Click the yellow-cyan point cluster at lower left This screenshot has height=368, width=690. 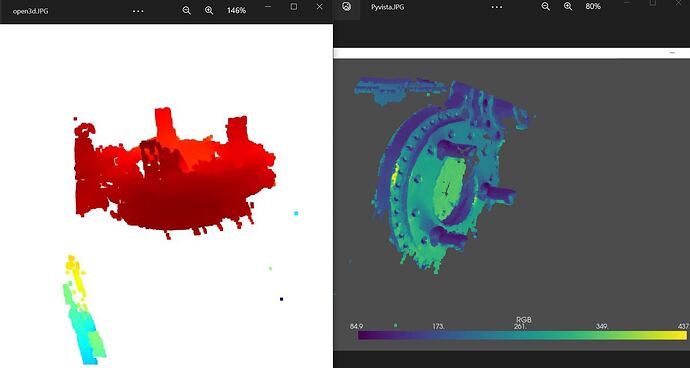pos(84,310)
